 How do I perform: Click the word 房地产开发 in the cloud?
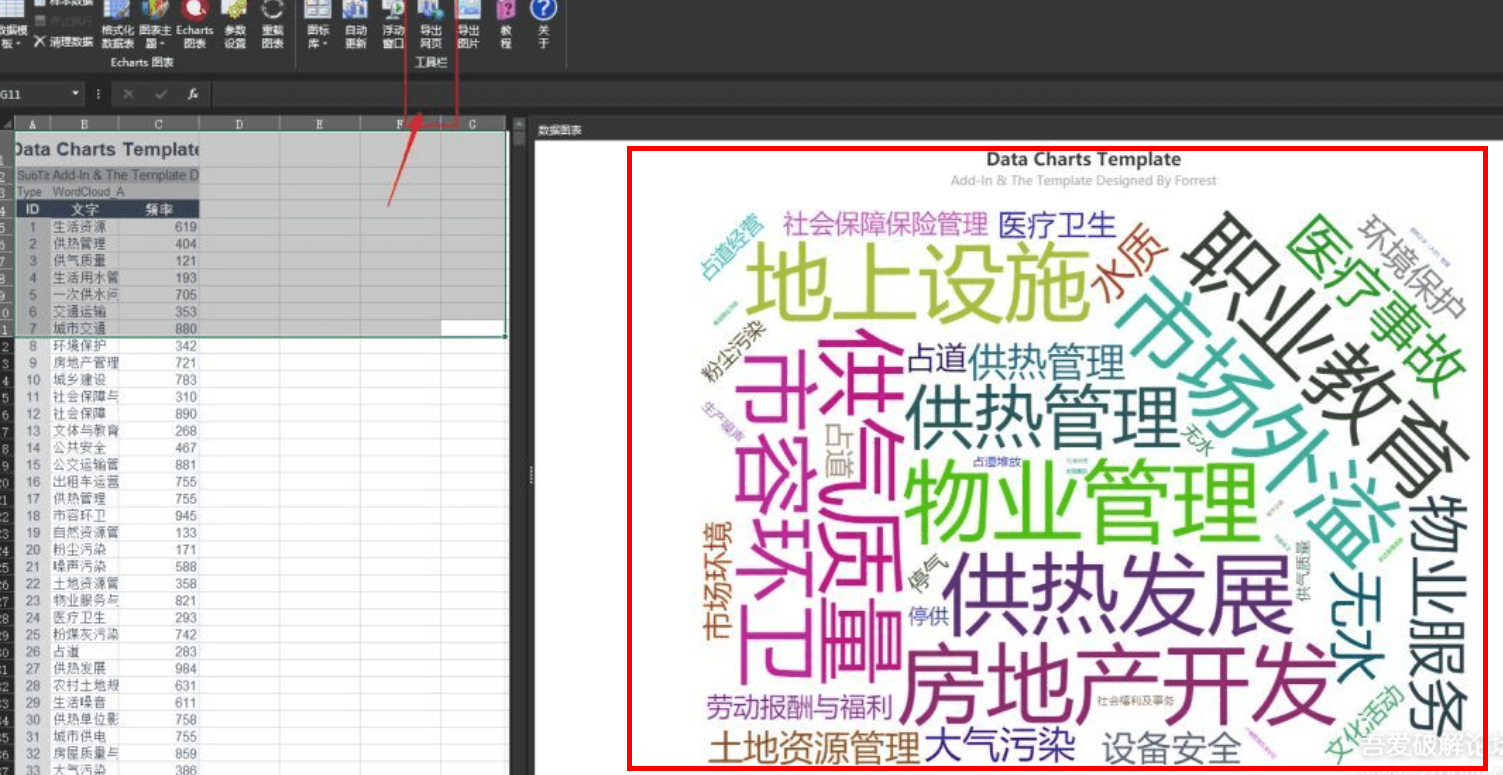pos(1116,686)
